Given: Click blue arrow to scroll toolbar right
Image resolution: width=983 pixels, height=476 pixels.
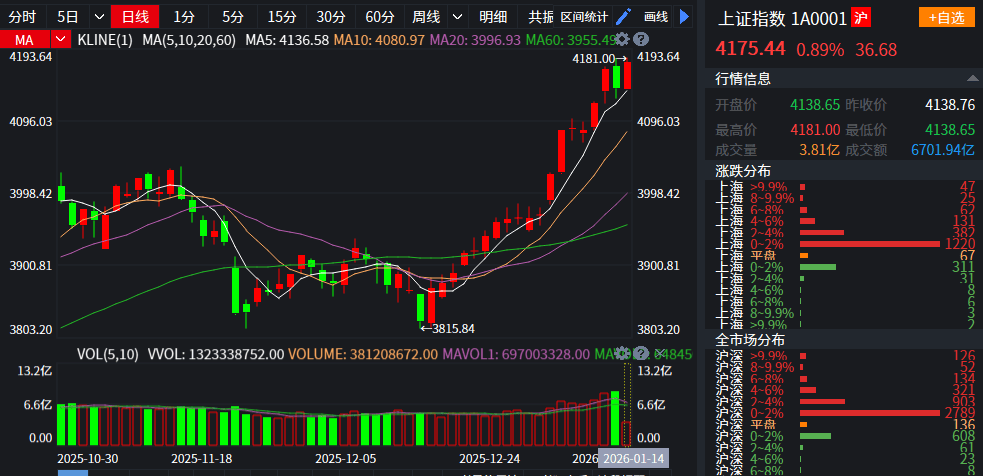Looking at the screenshot, I should pos(684,17).
